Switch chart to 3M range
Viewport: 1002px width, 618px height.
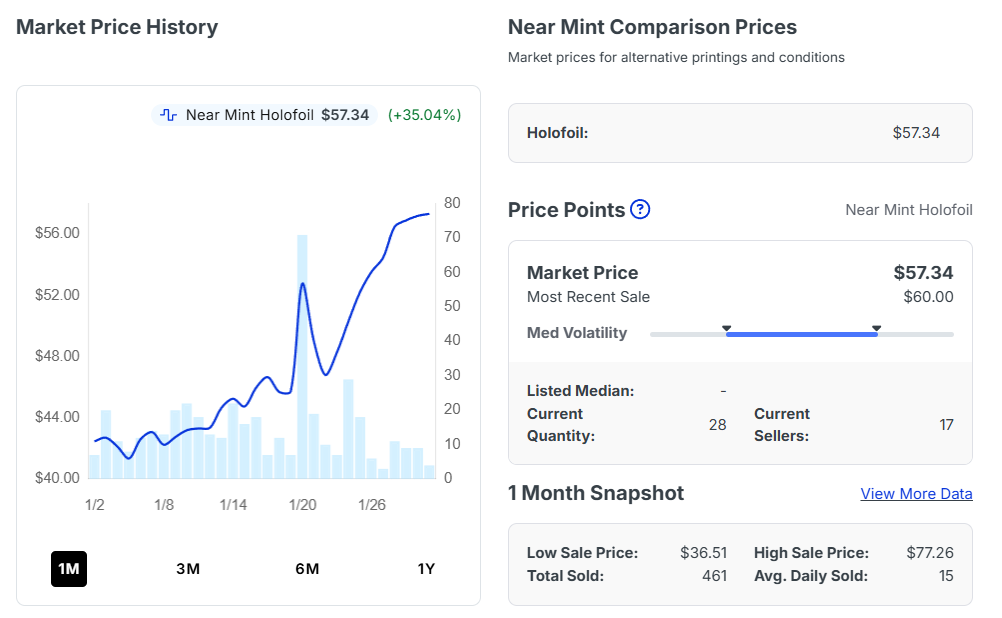click(188, 569)
